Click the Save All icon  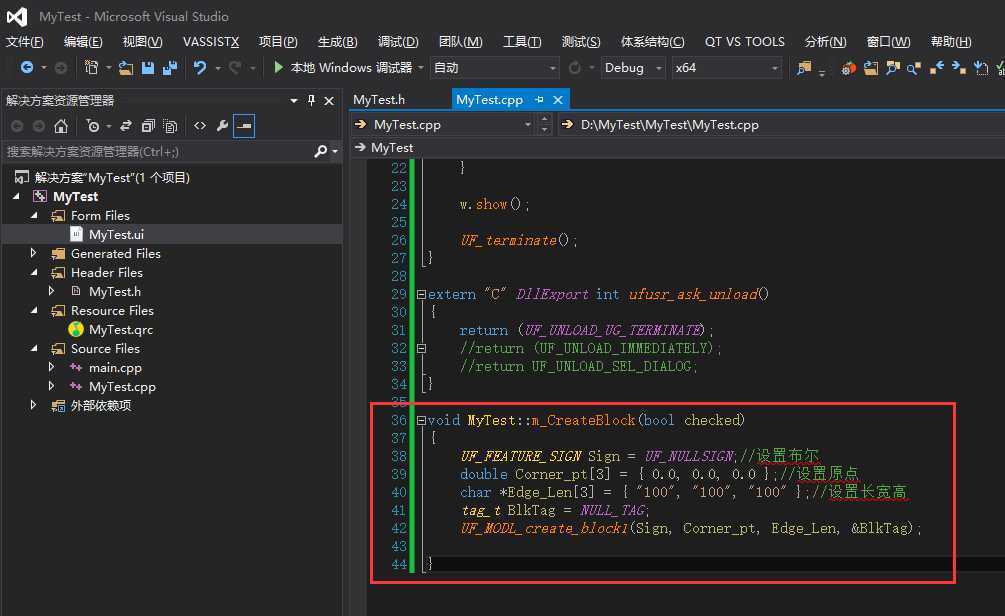pyautogui.click(x=170, y=67)
